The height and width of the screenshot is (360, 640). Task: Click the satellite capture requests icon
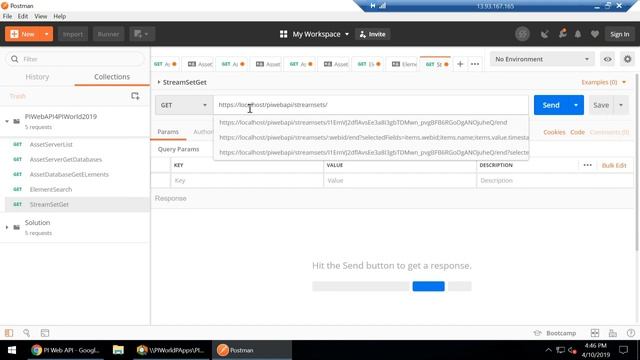[x=544, y=34]
